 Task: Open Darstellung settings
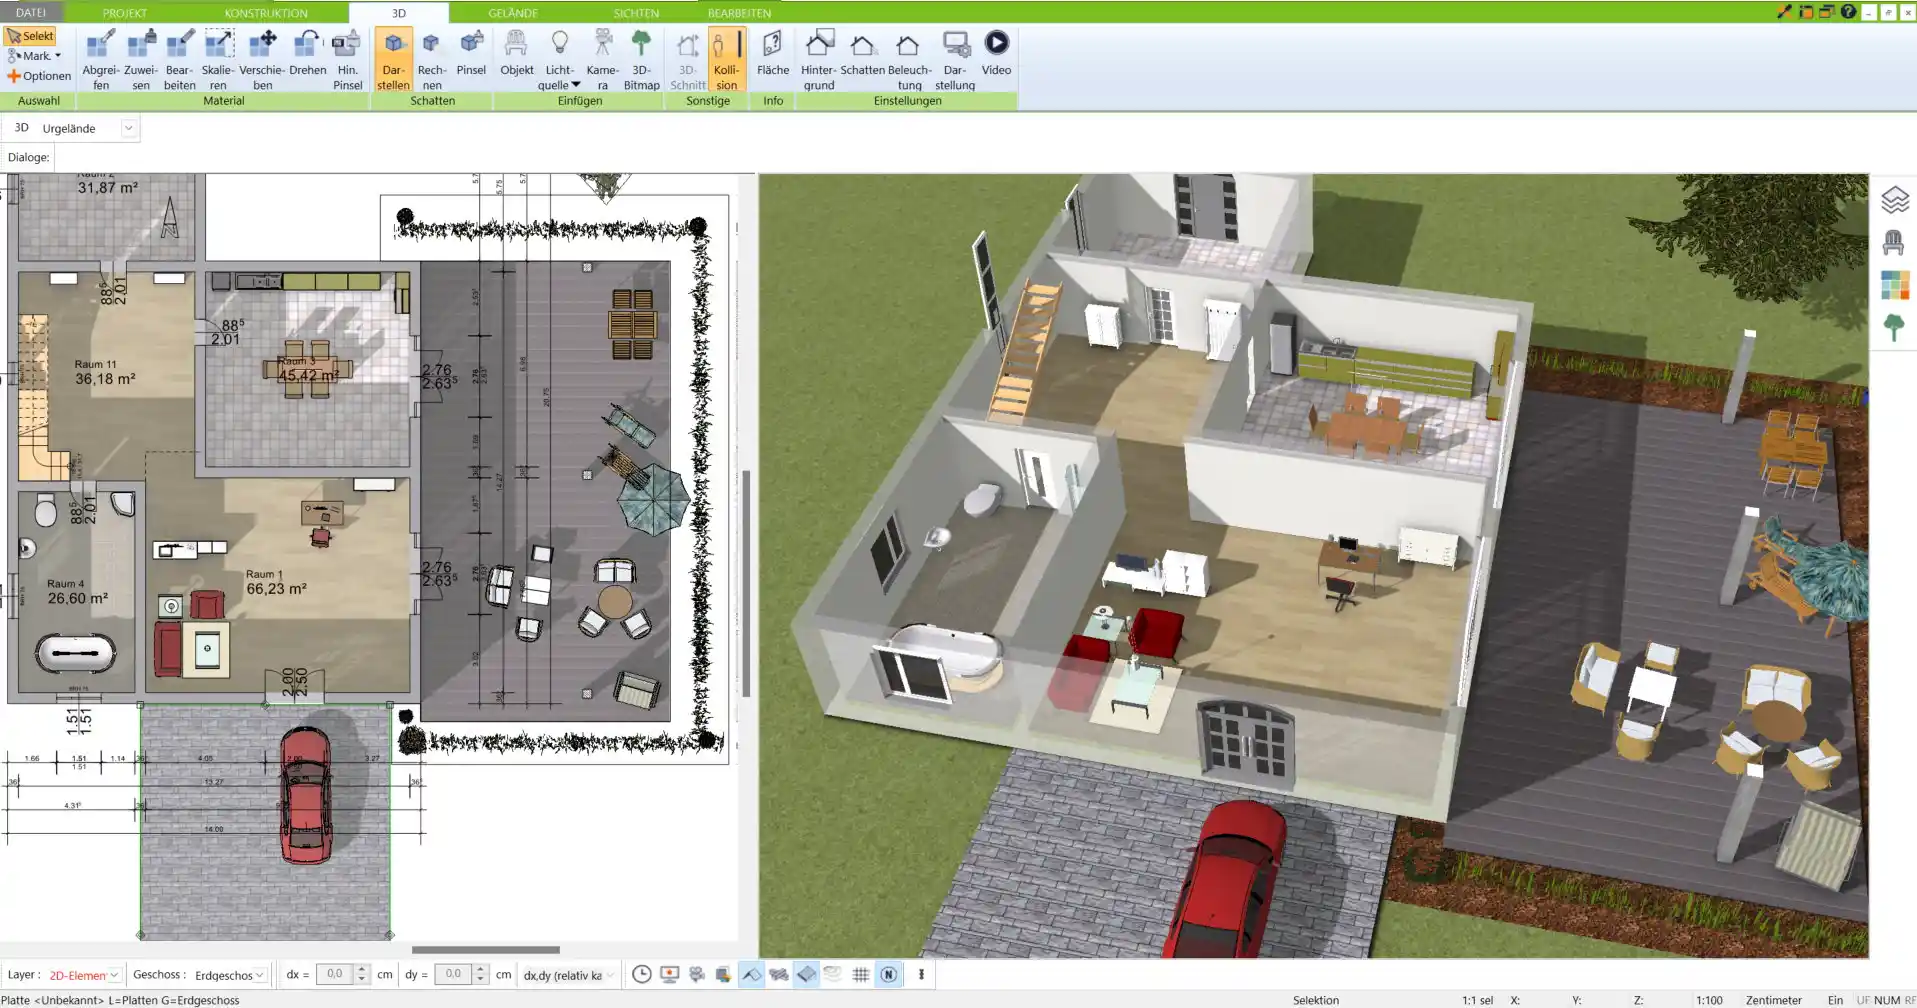[955, 60]
